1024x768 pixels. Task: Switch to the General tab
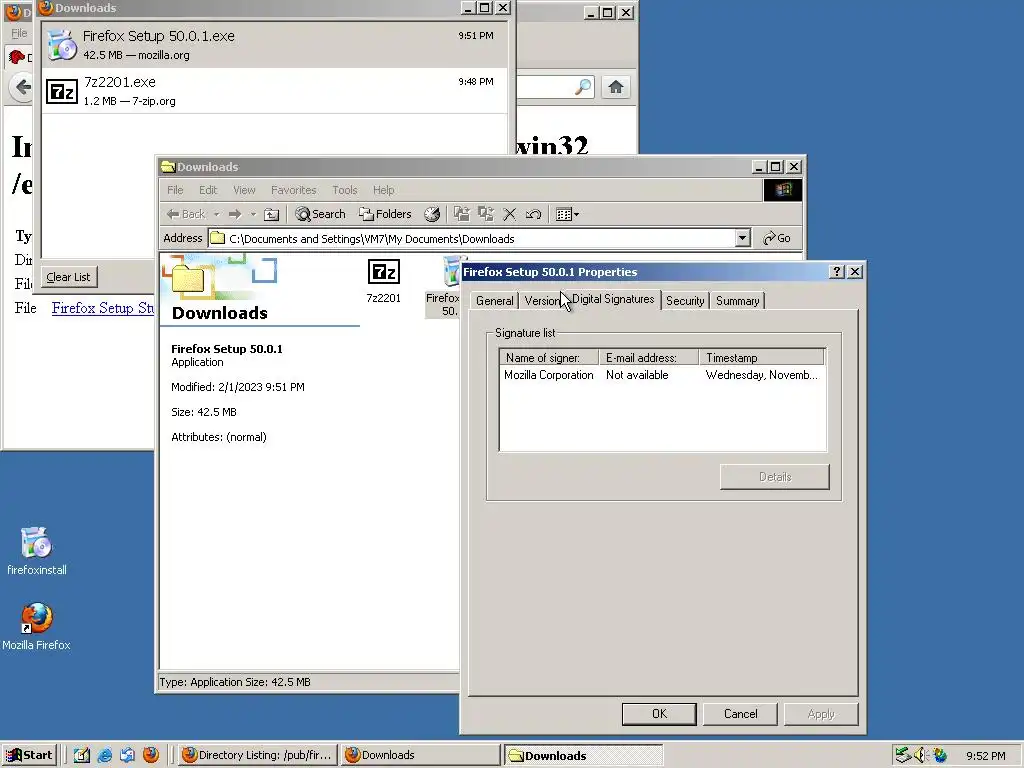pos(494,300)
